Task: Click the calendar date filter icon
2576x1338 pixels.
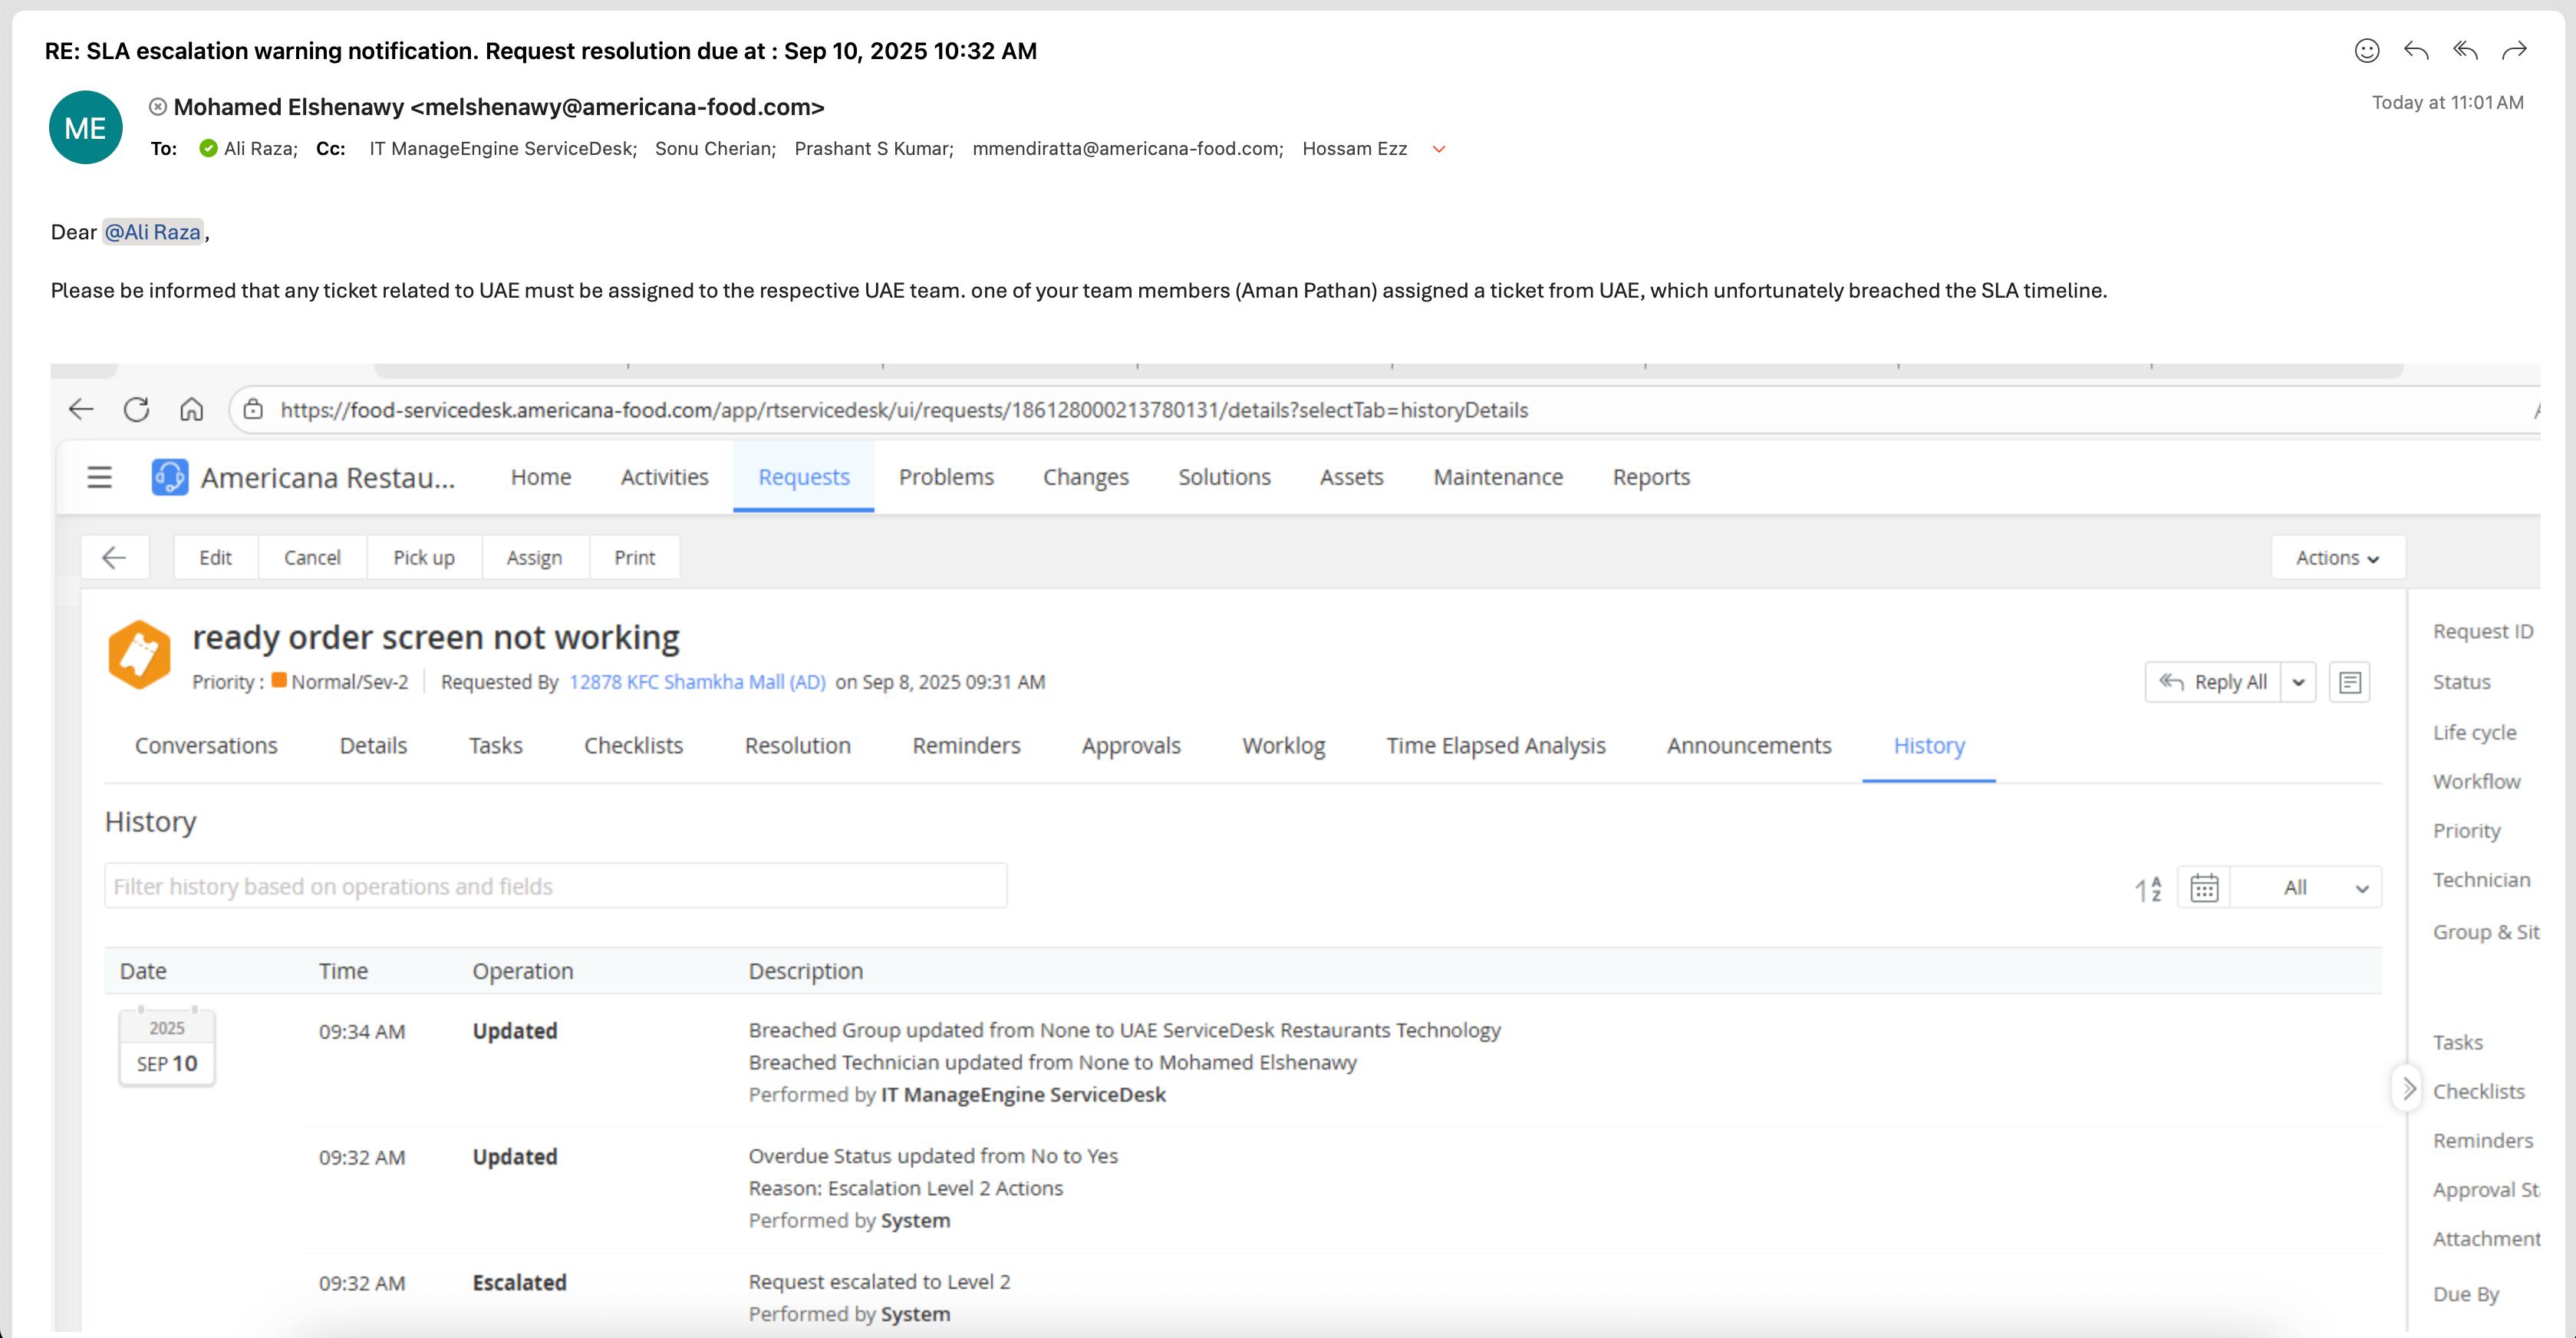Action: 2204,887
